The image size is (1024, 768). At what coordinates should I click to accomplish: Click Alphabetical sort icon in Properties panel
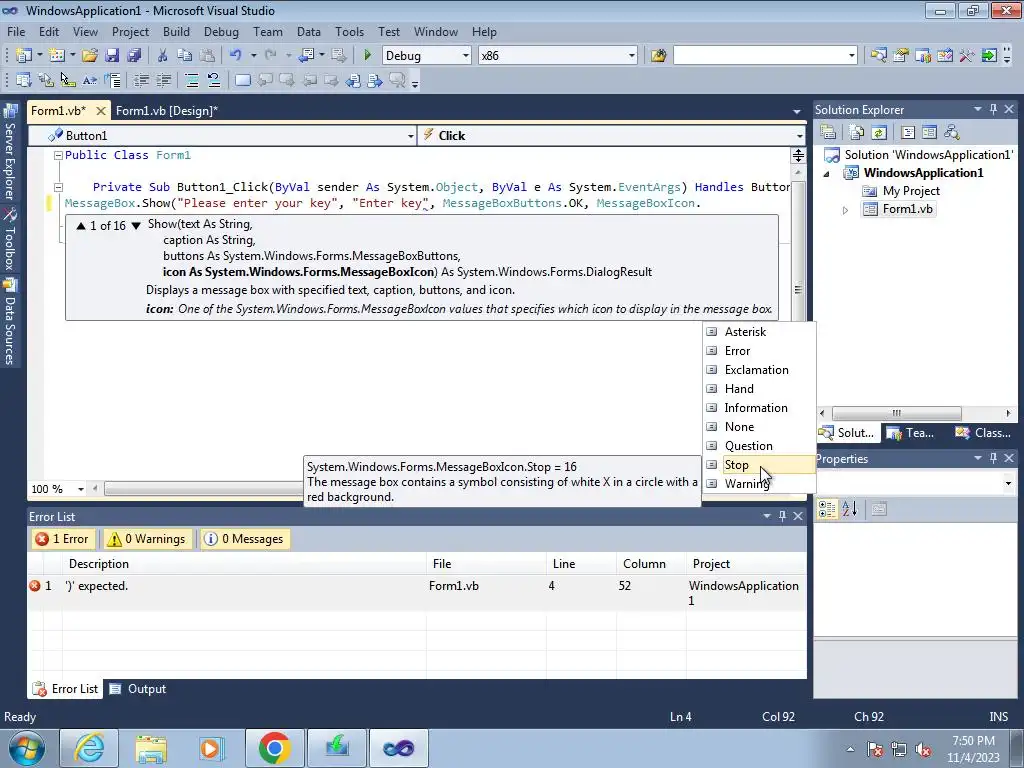click(x=849, y=509)
